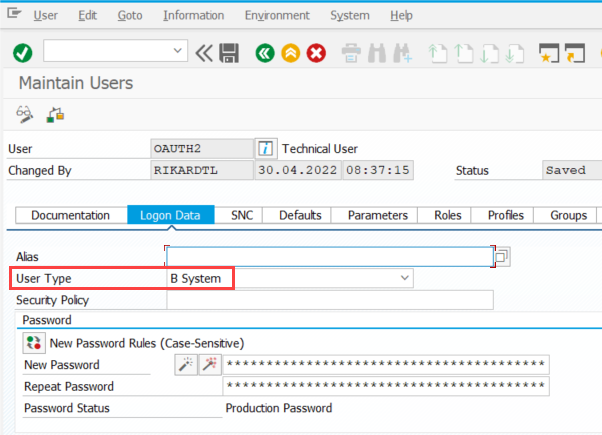Click the Print icon
This screenshot has width=602, height=435.
[x=351, y=53]
